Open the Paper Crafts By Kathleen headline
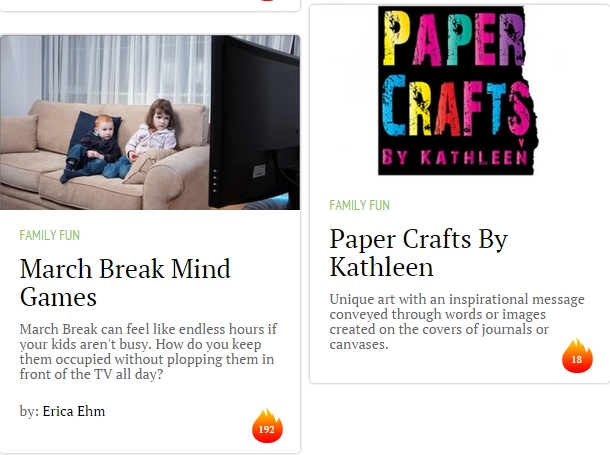610x455 pixels. coord(419,252)
